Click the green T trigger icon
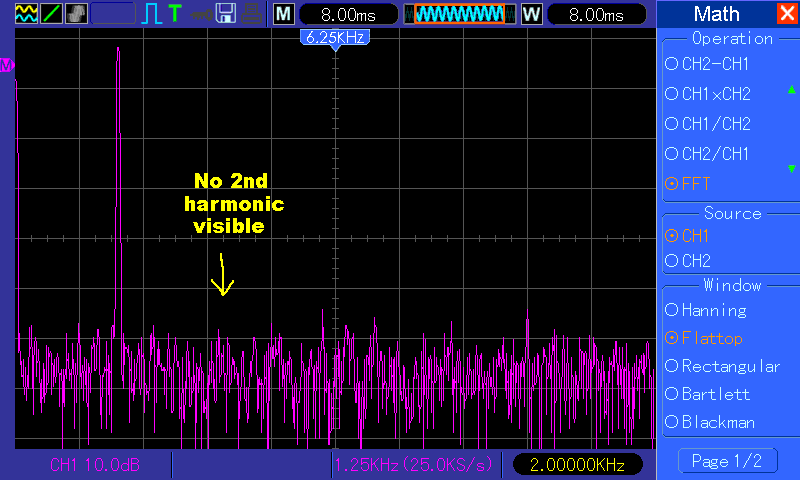 (175, 14)
